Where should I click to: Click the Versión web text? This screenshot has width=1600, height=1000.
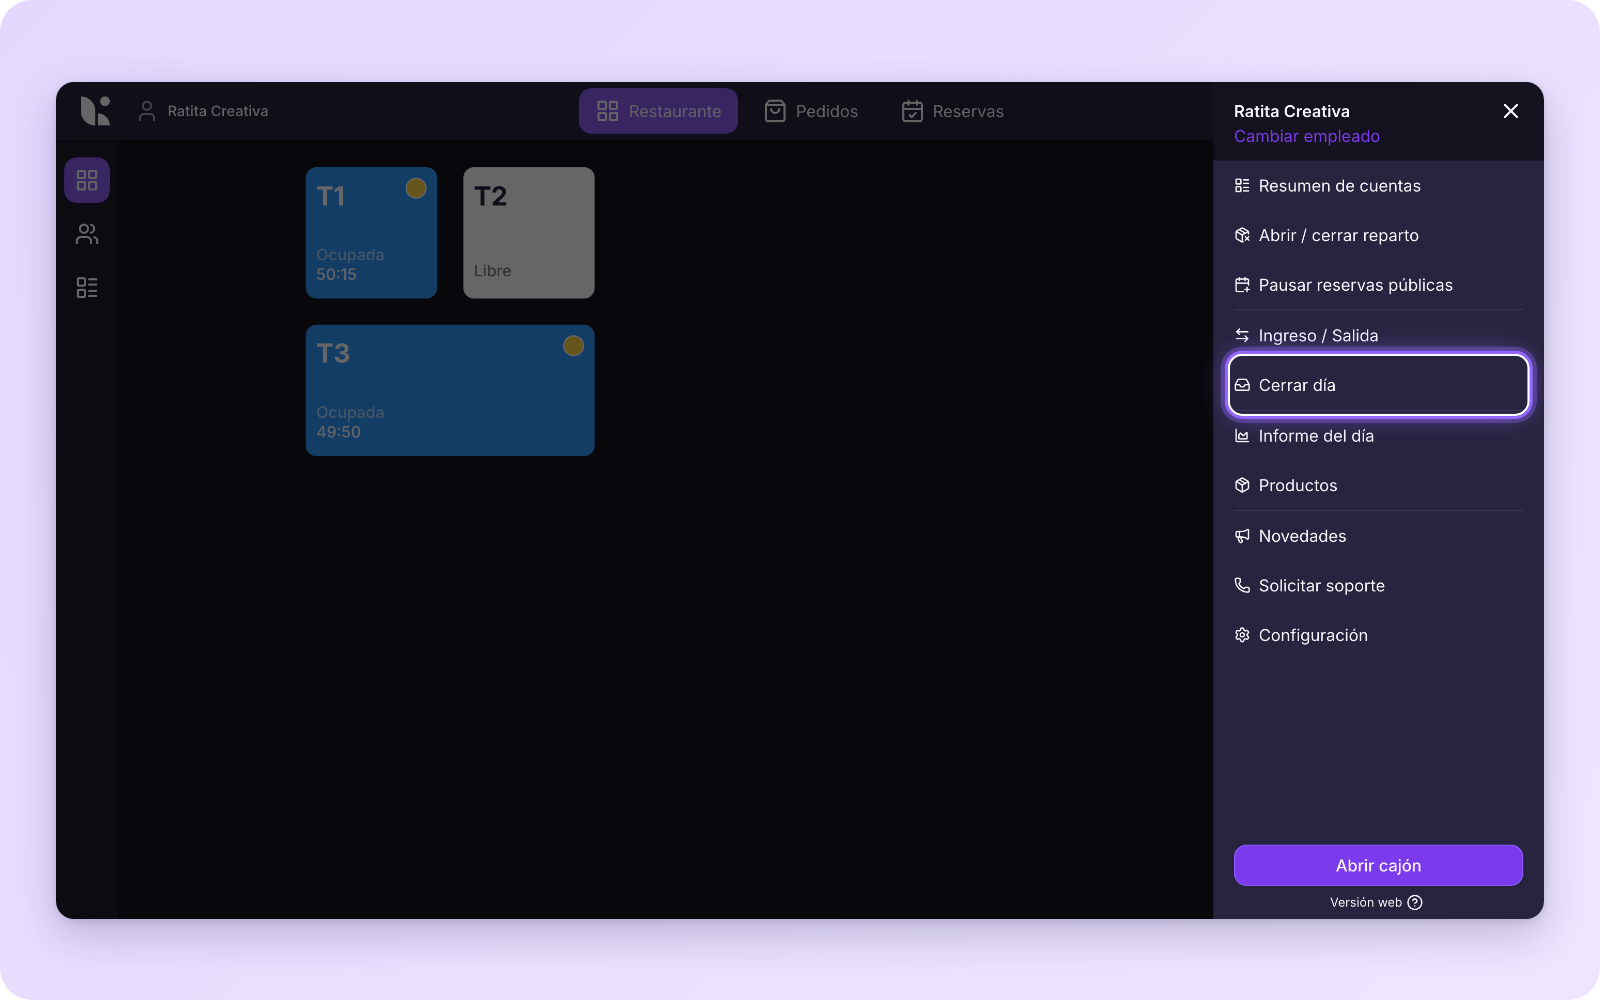tap(1365, 902)
